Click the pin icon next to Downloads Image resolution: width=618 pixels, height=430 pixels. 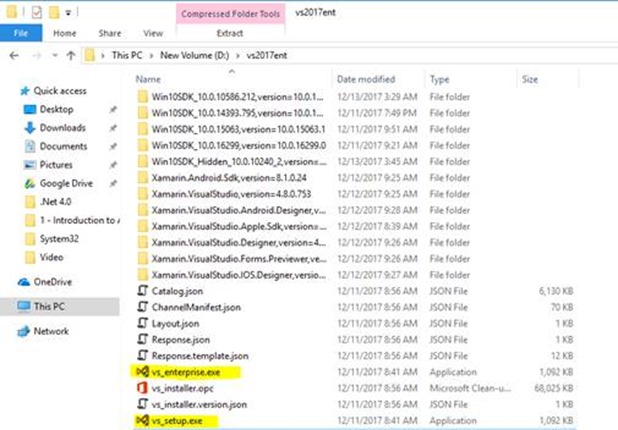tap(113, 128)
